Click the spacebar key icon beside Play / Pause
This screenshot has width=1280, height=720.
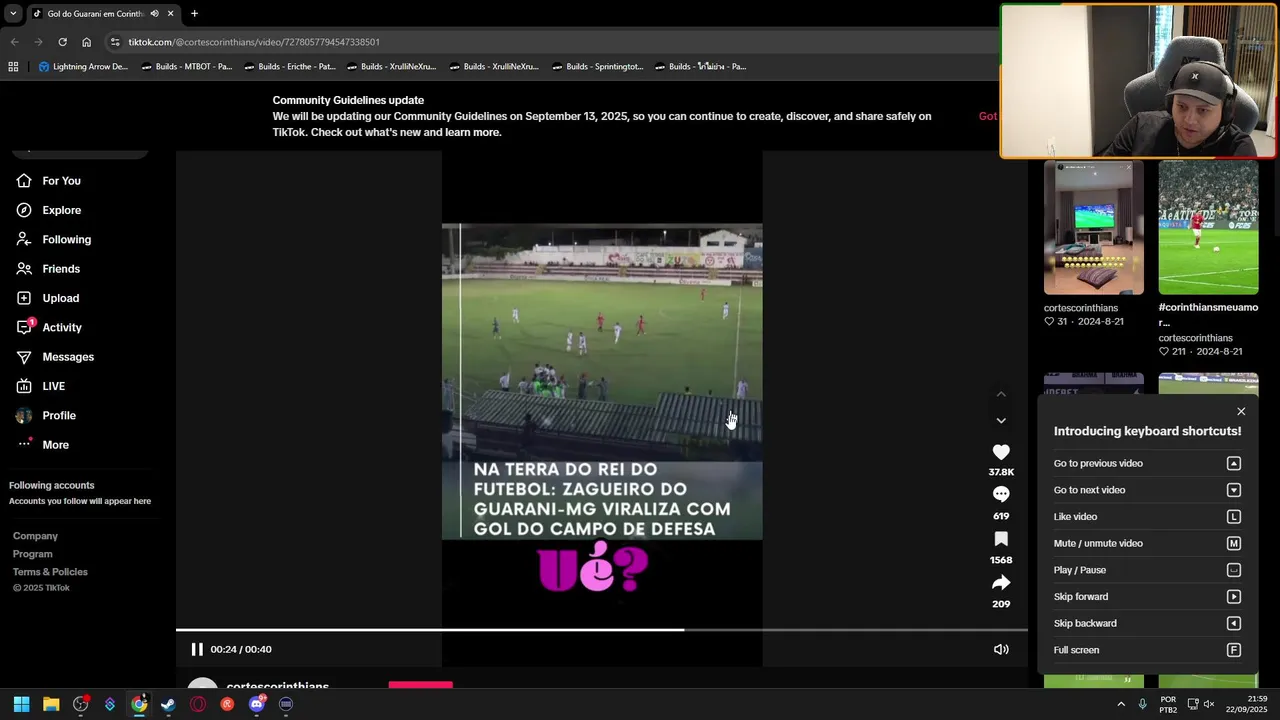1234,570
